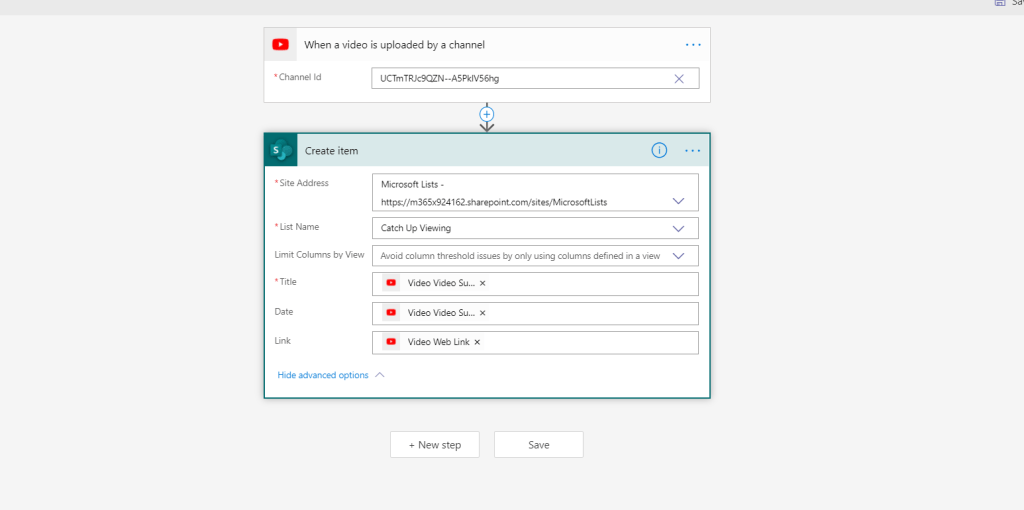The image size is (1024, 510).
Task: Expand the List Name dropdown
Action: (x=679, y=228)
